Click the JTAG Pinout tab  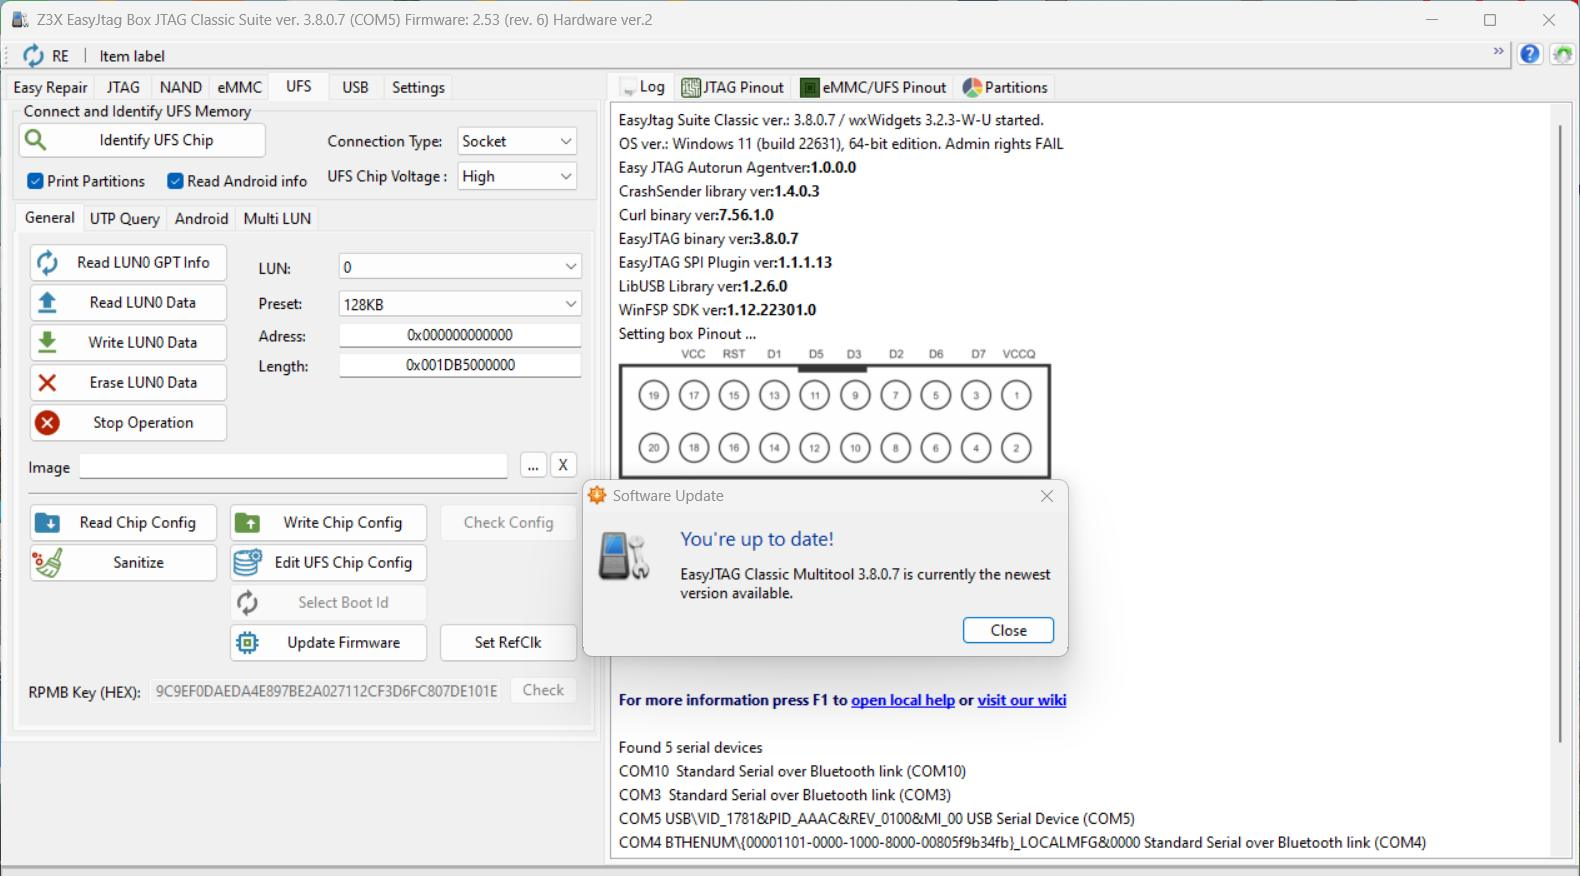pyautogui.click(x=733, y=87)
